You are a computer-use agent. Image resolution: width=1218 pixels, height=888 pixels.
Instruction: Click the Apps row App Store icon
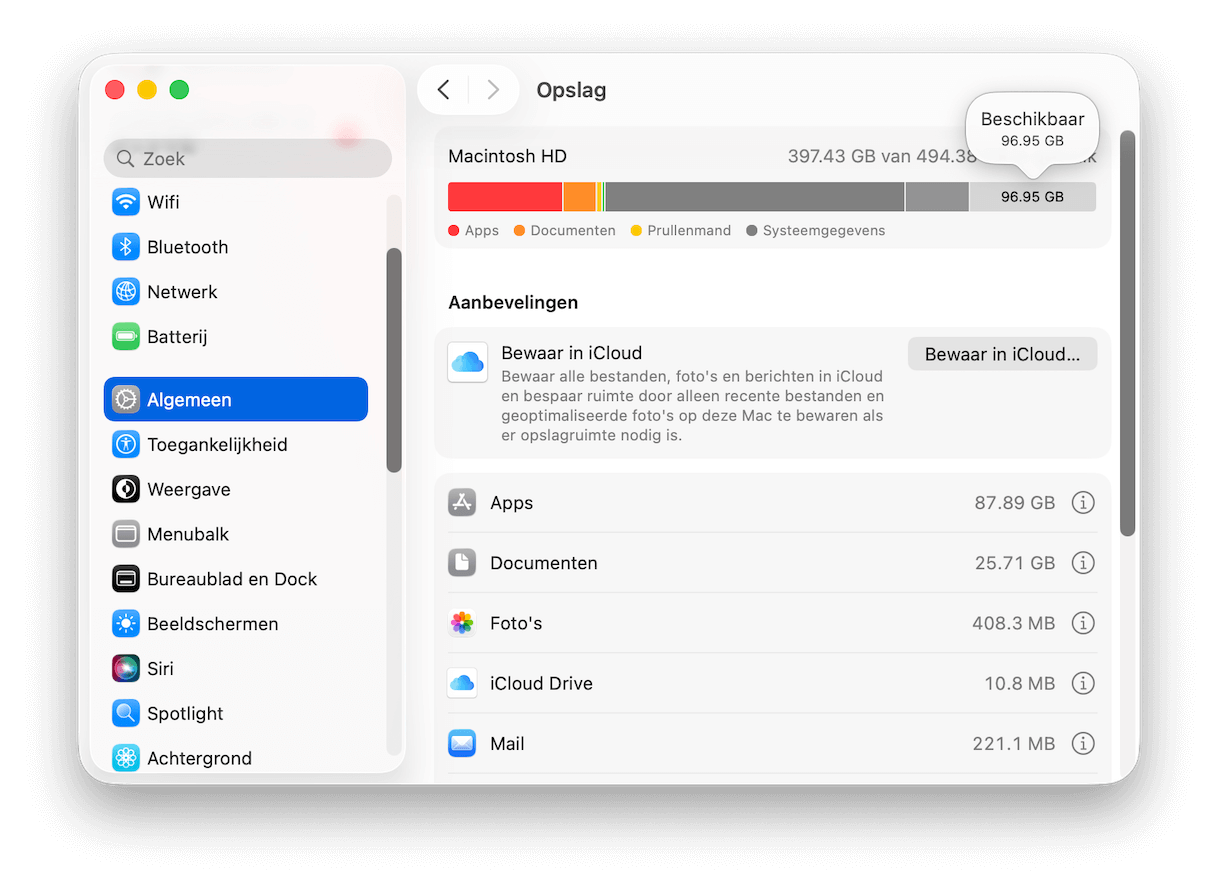(x=462, y=503)
